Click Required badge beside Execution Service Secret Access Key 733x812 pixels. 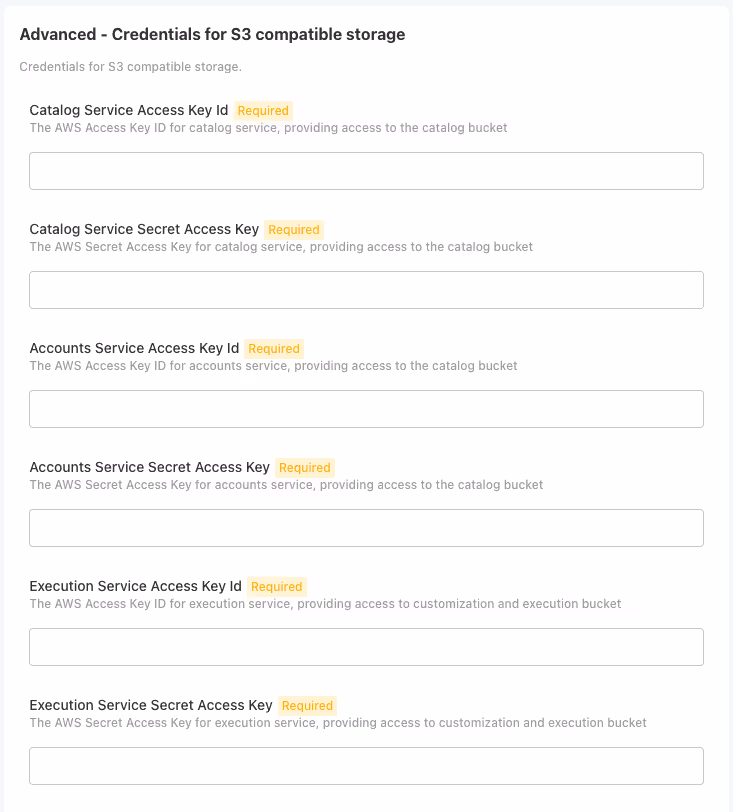[x=307, y=706]
